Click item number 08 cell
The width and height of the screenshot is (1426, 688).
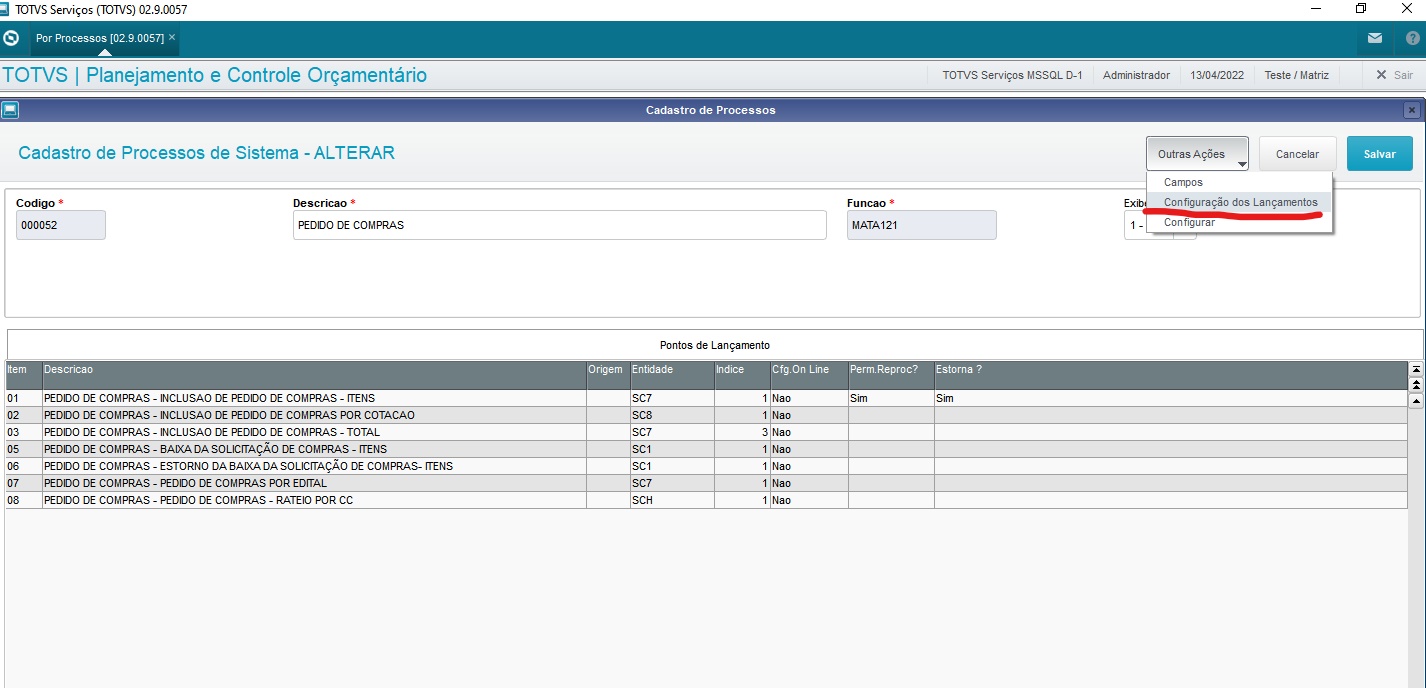pos(23,500)
